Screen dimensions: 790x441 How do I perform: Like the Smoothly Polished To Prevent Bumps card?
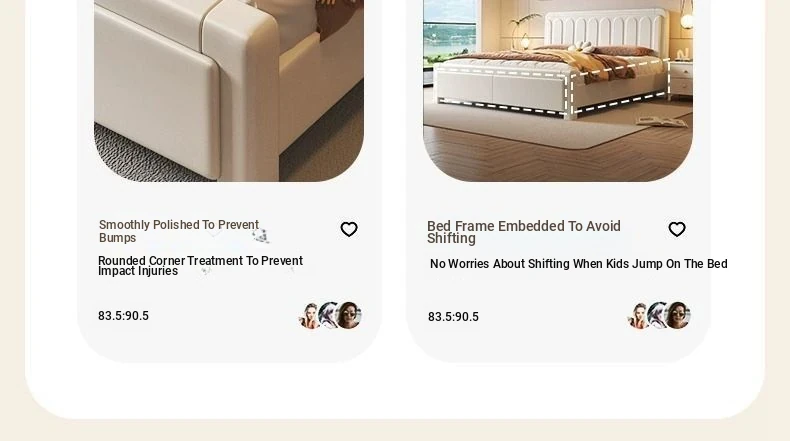coord(349,229)
